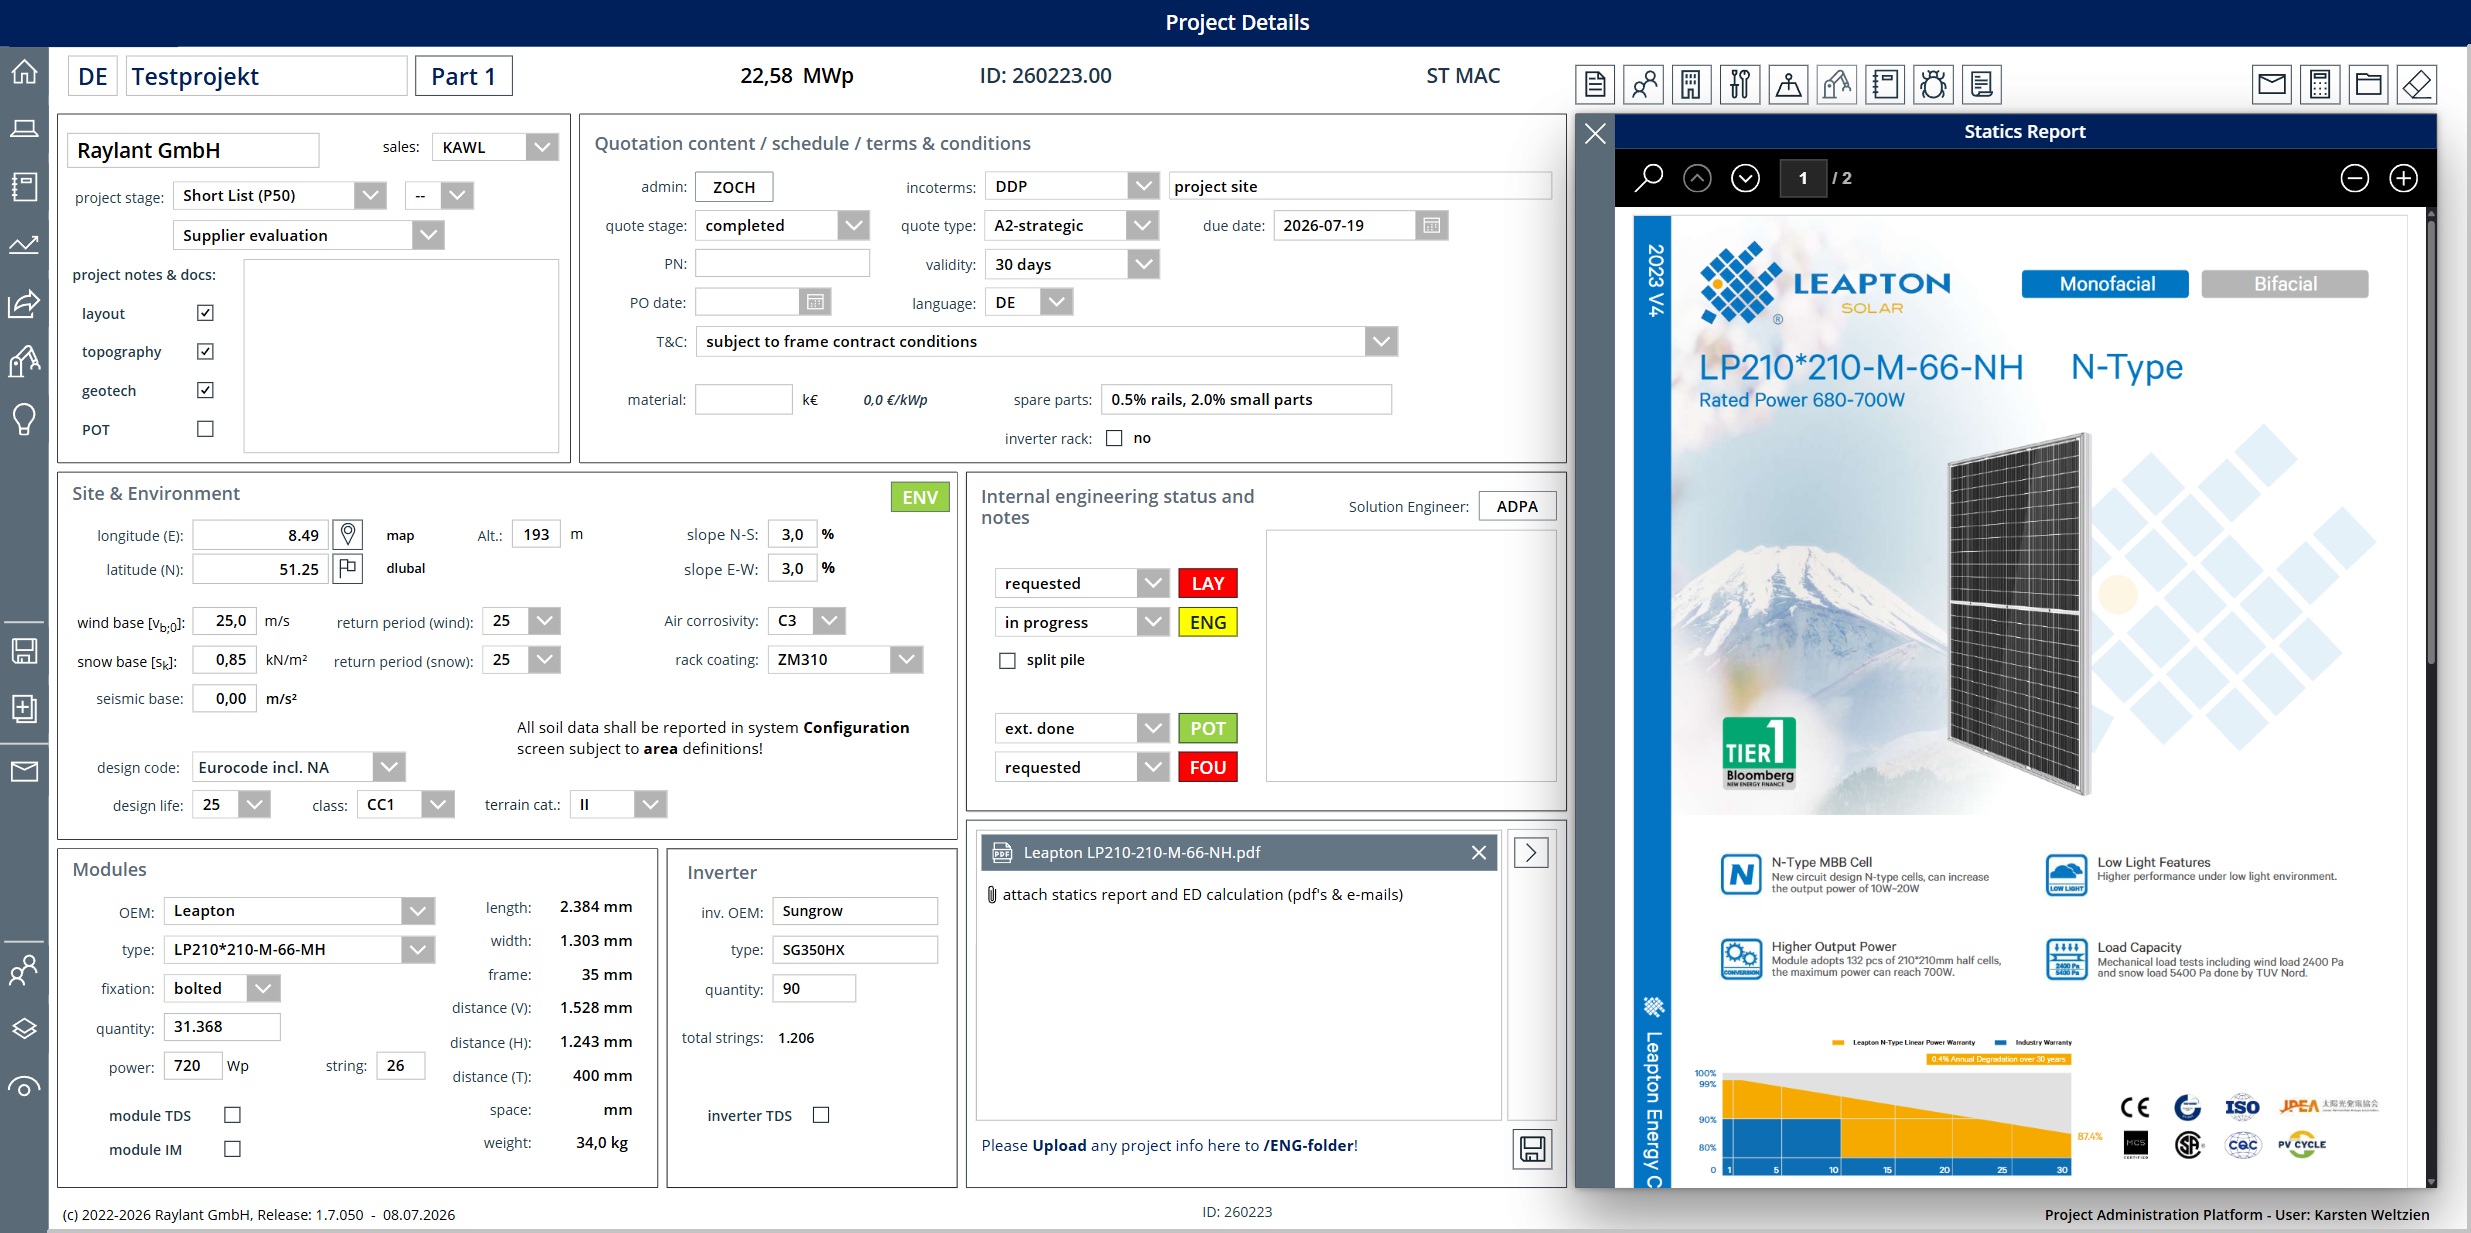This screenshot has height=1233, width=2471.
Task: Open the line chart icon in the sidebar
Action: point(24,244)
